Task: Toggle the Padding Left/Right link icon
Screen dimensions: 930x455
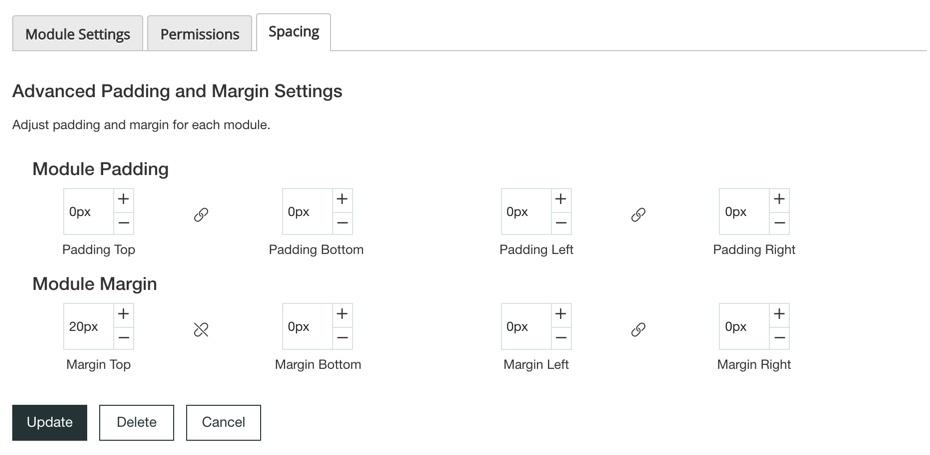Action: coord(638,215)
